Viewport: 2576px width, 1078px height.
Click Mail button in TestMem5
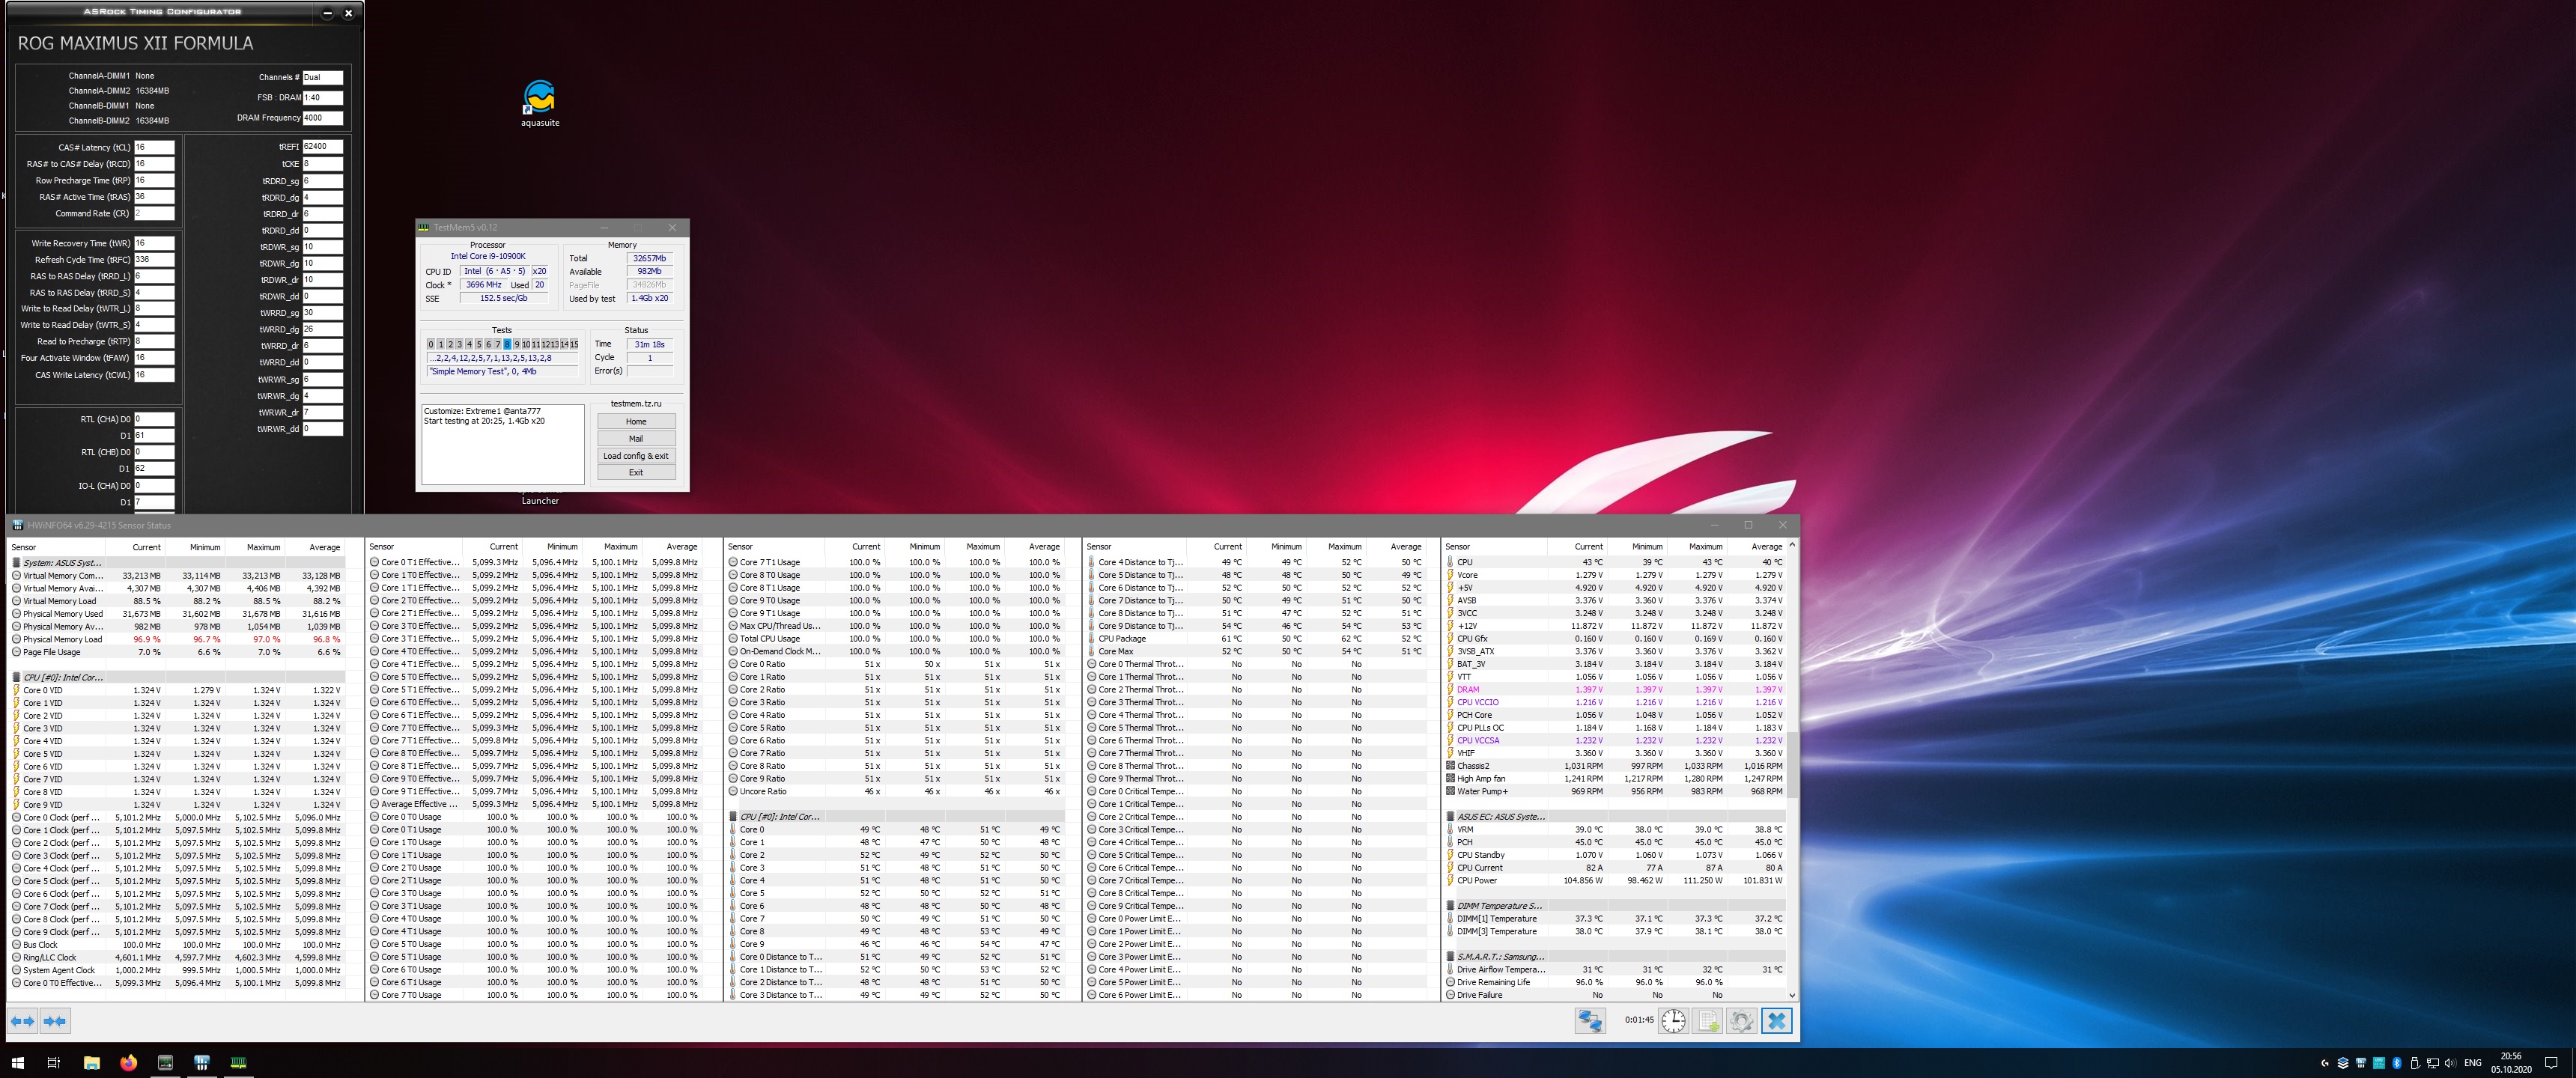[x=636, y=439]
